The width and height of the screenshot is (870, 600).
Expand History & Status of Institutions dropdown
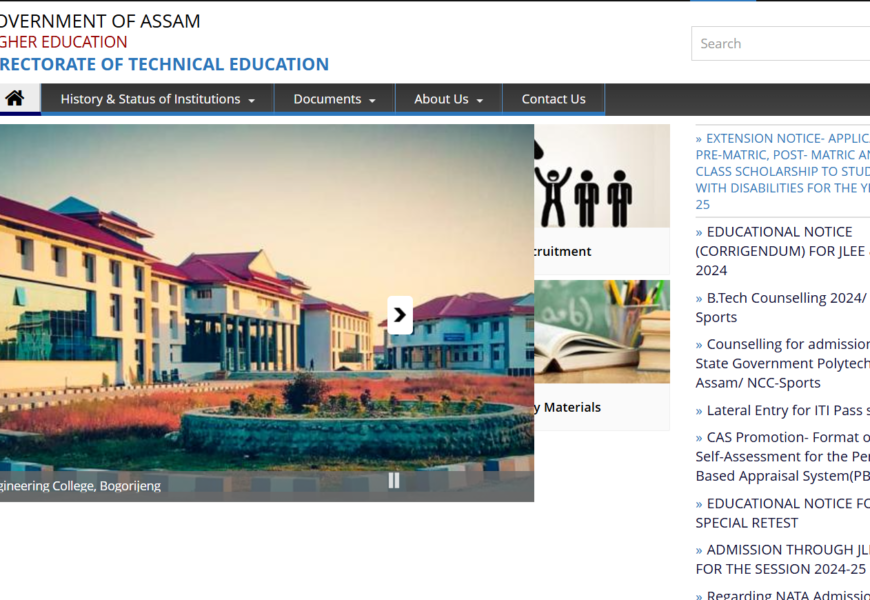(157, 99)
